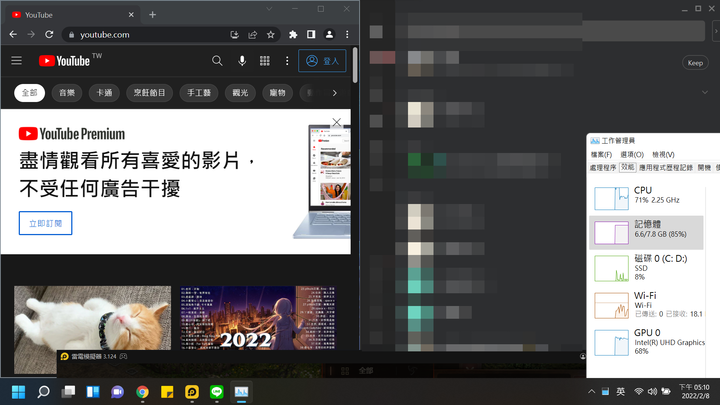The height and width of the screenshot is (405, 720).
Task: Open Chrome install app icon in address bar
Action: coord(235,34)
